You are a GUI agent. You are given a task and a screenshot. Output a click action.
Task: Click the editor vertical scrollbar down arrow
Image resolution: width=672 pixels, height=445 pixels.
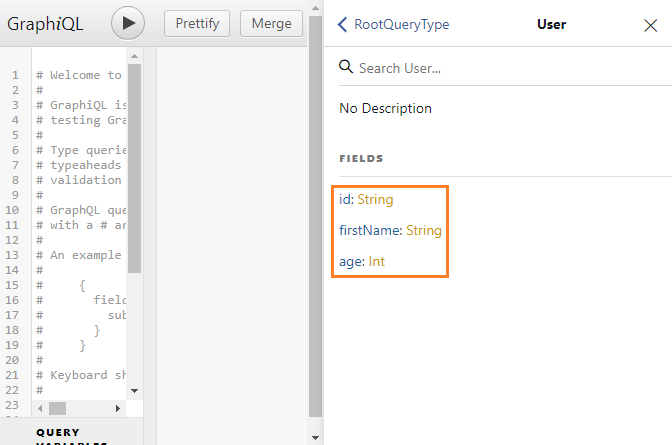[135, 391]
